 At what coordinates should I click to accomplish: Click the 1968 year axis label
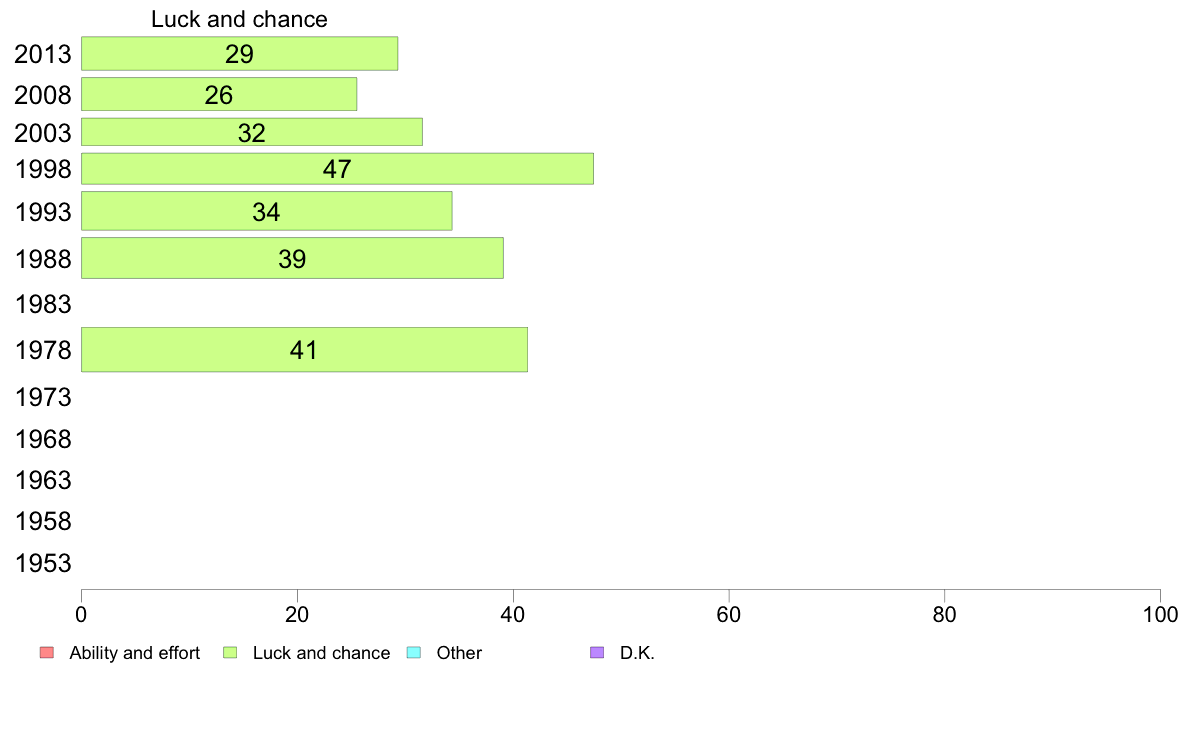43,439
